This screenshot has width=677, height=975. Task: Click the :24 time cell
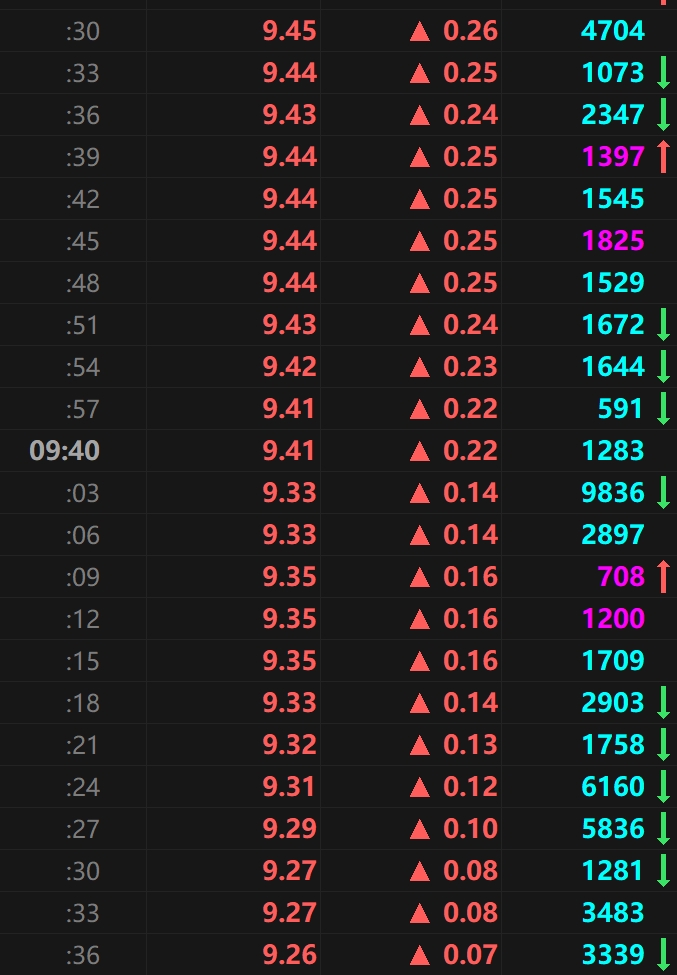pyautogui.click(x=83, y=787)
